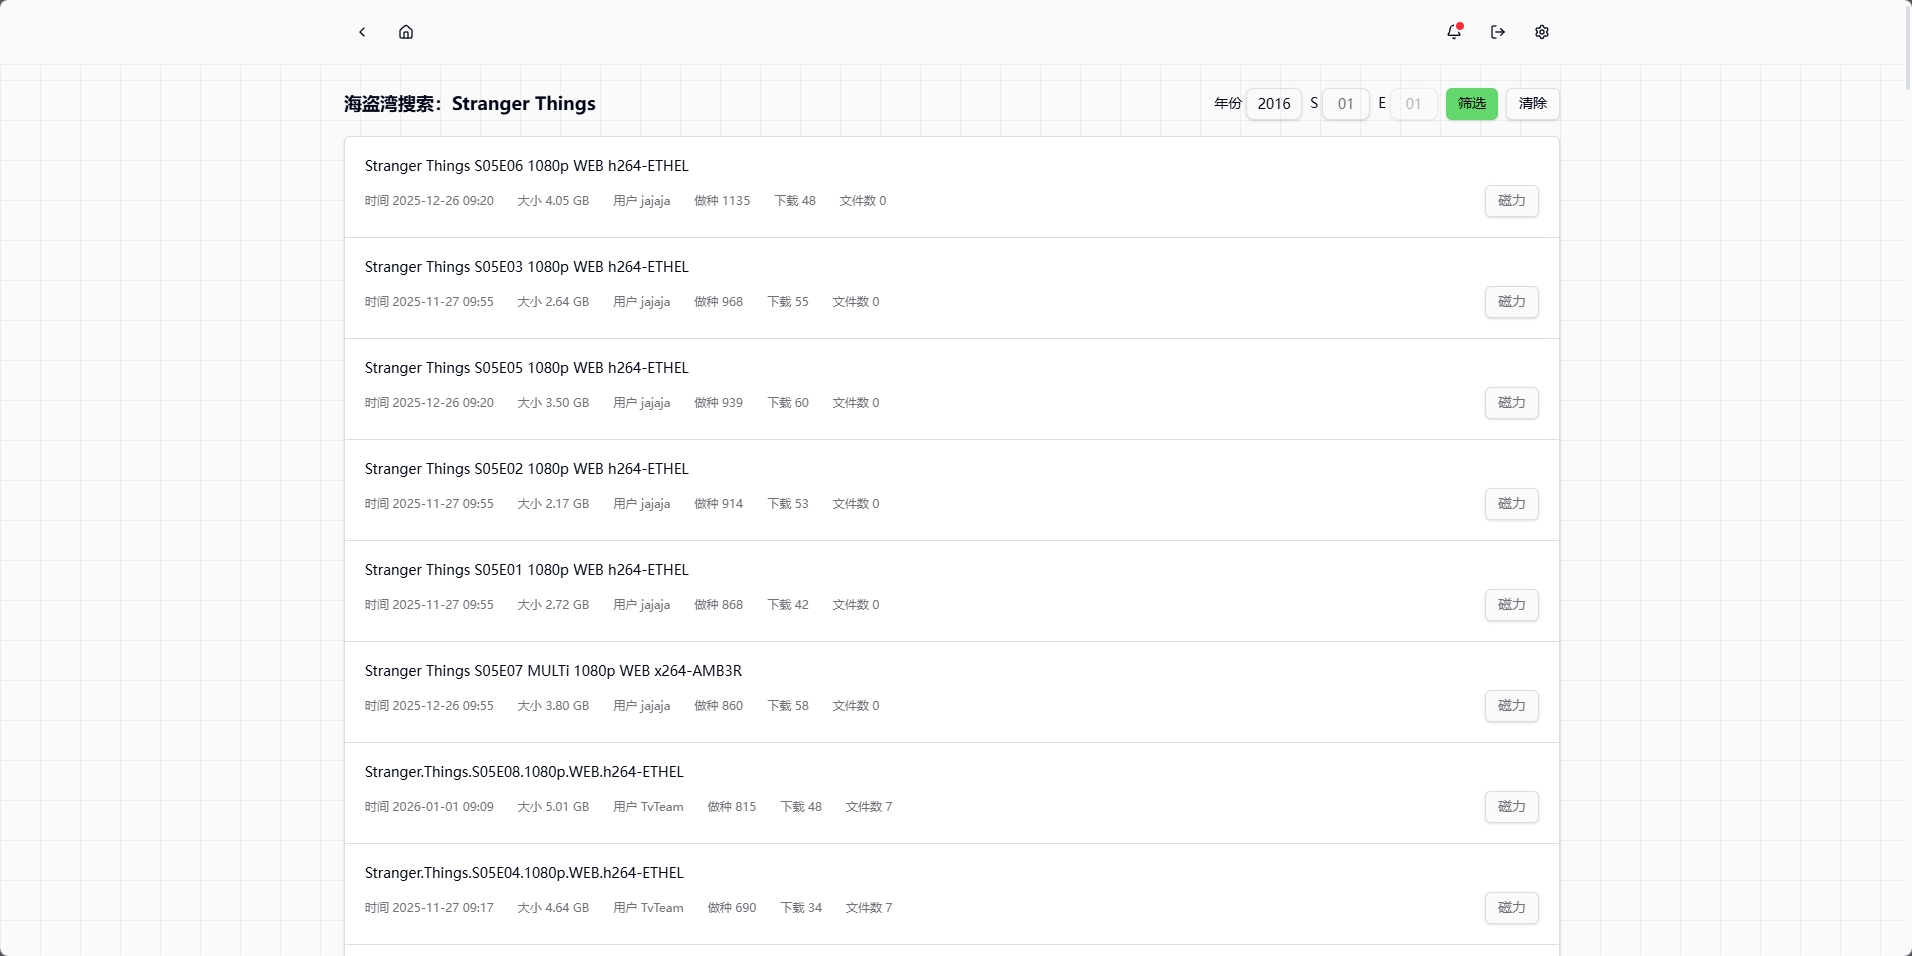This screenshot has width=1912, height=956.
Task: Click time '2026-01-01 09:09' in S05E08 row
Action: click(x=443, y=807)
